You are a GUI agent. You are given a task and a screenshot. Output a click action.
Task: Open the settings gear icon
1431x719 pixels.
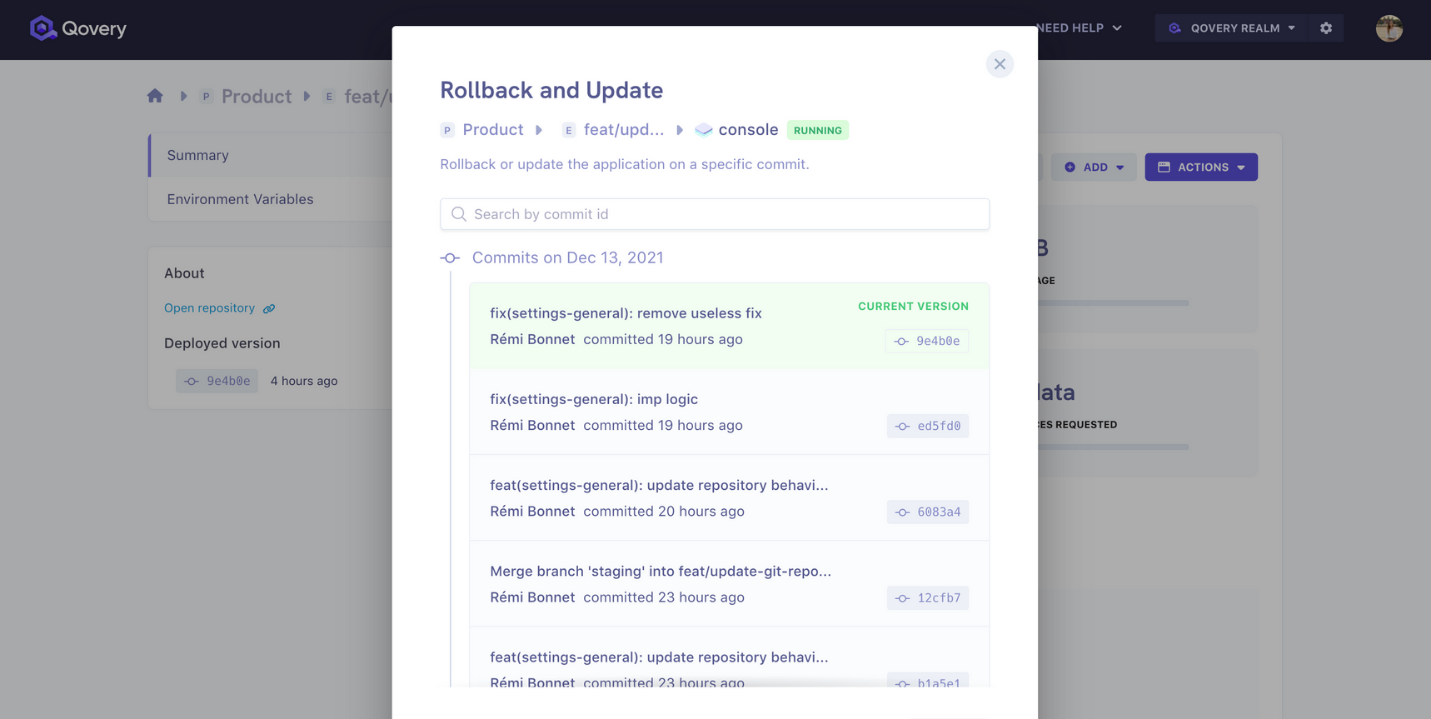[x=1326, y=28]
